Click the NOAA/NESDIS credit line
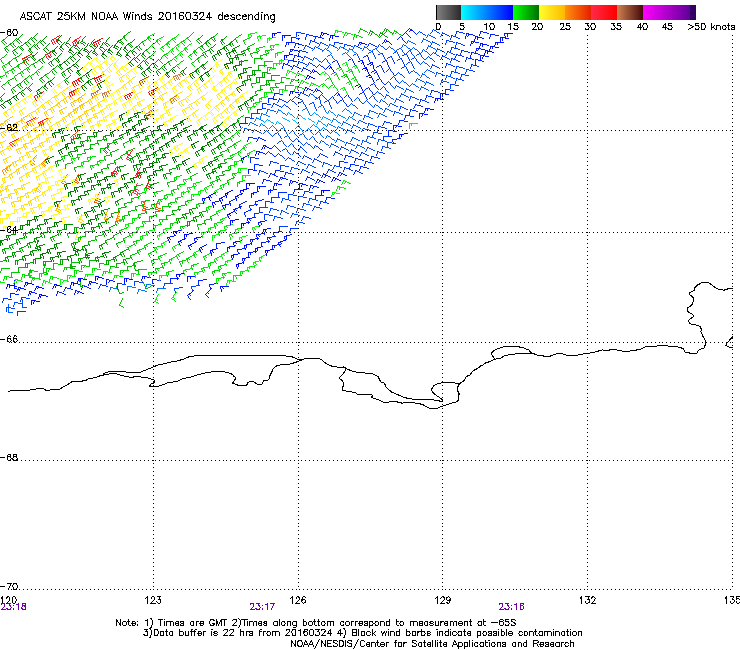The image size is (740, 650). pos(432,644)
